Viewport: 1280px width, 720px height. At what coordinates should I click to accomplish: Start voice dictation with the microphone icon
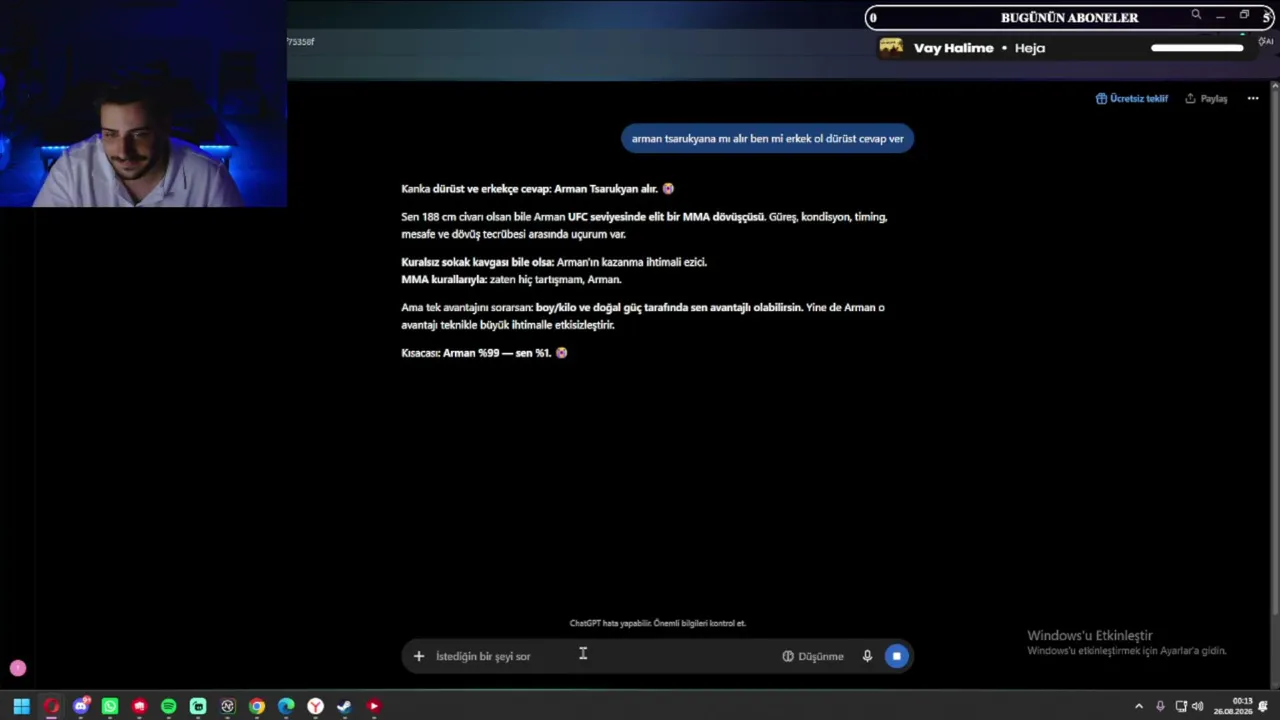point(867,656)
